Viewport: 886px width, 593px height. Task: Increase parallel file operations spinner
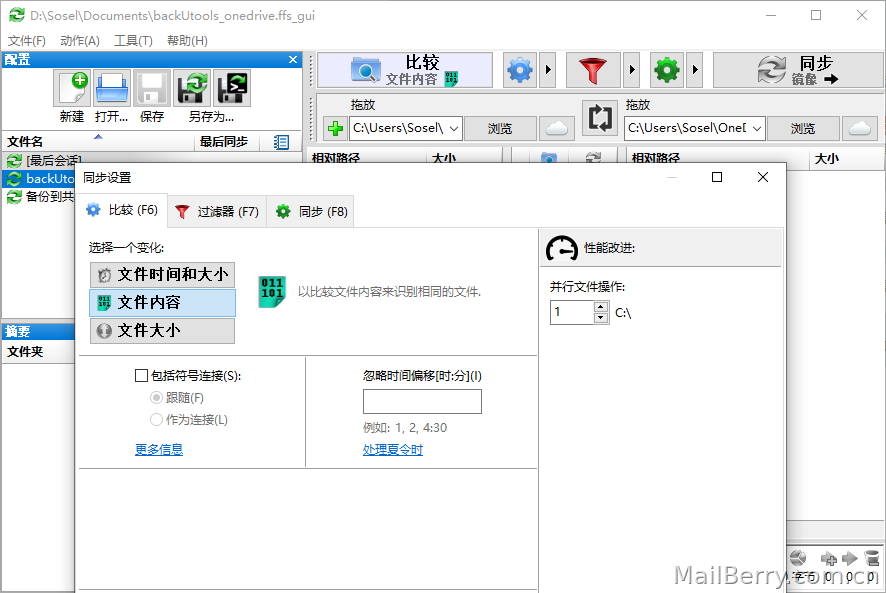click(x=601, y=307)
